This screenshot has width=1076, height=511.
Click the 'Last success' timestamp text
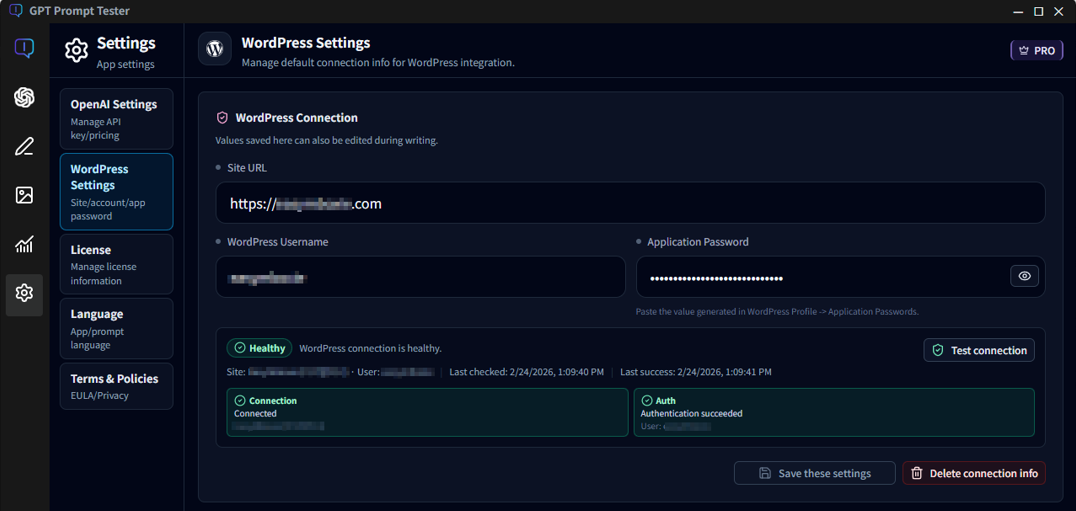point(696,372)
